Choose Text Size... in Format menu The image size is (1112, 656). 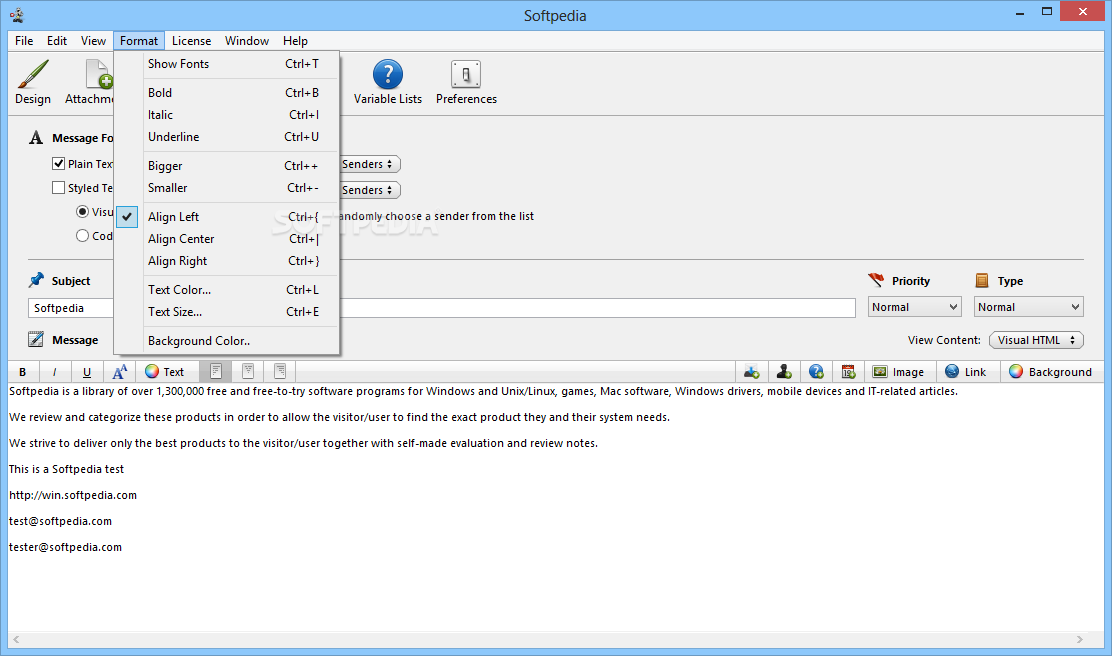[227, 312]
